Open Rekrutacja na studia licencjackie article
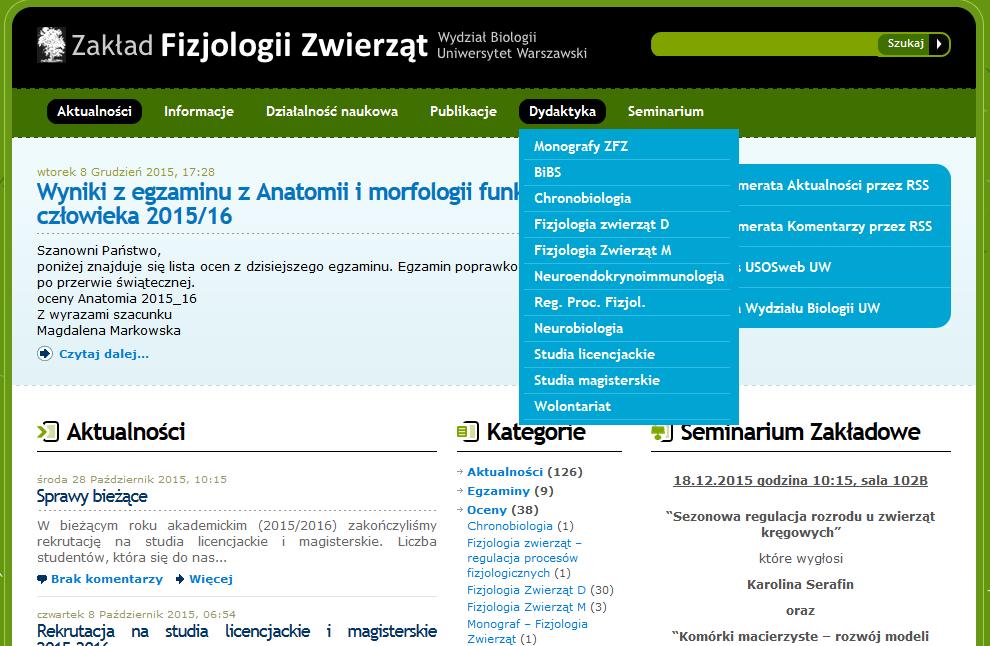990x646 pixels. pyautogui.click(x=237, y=634)
